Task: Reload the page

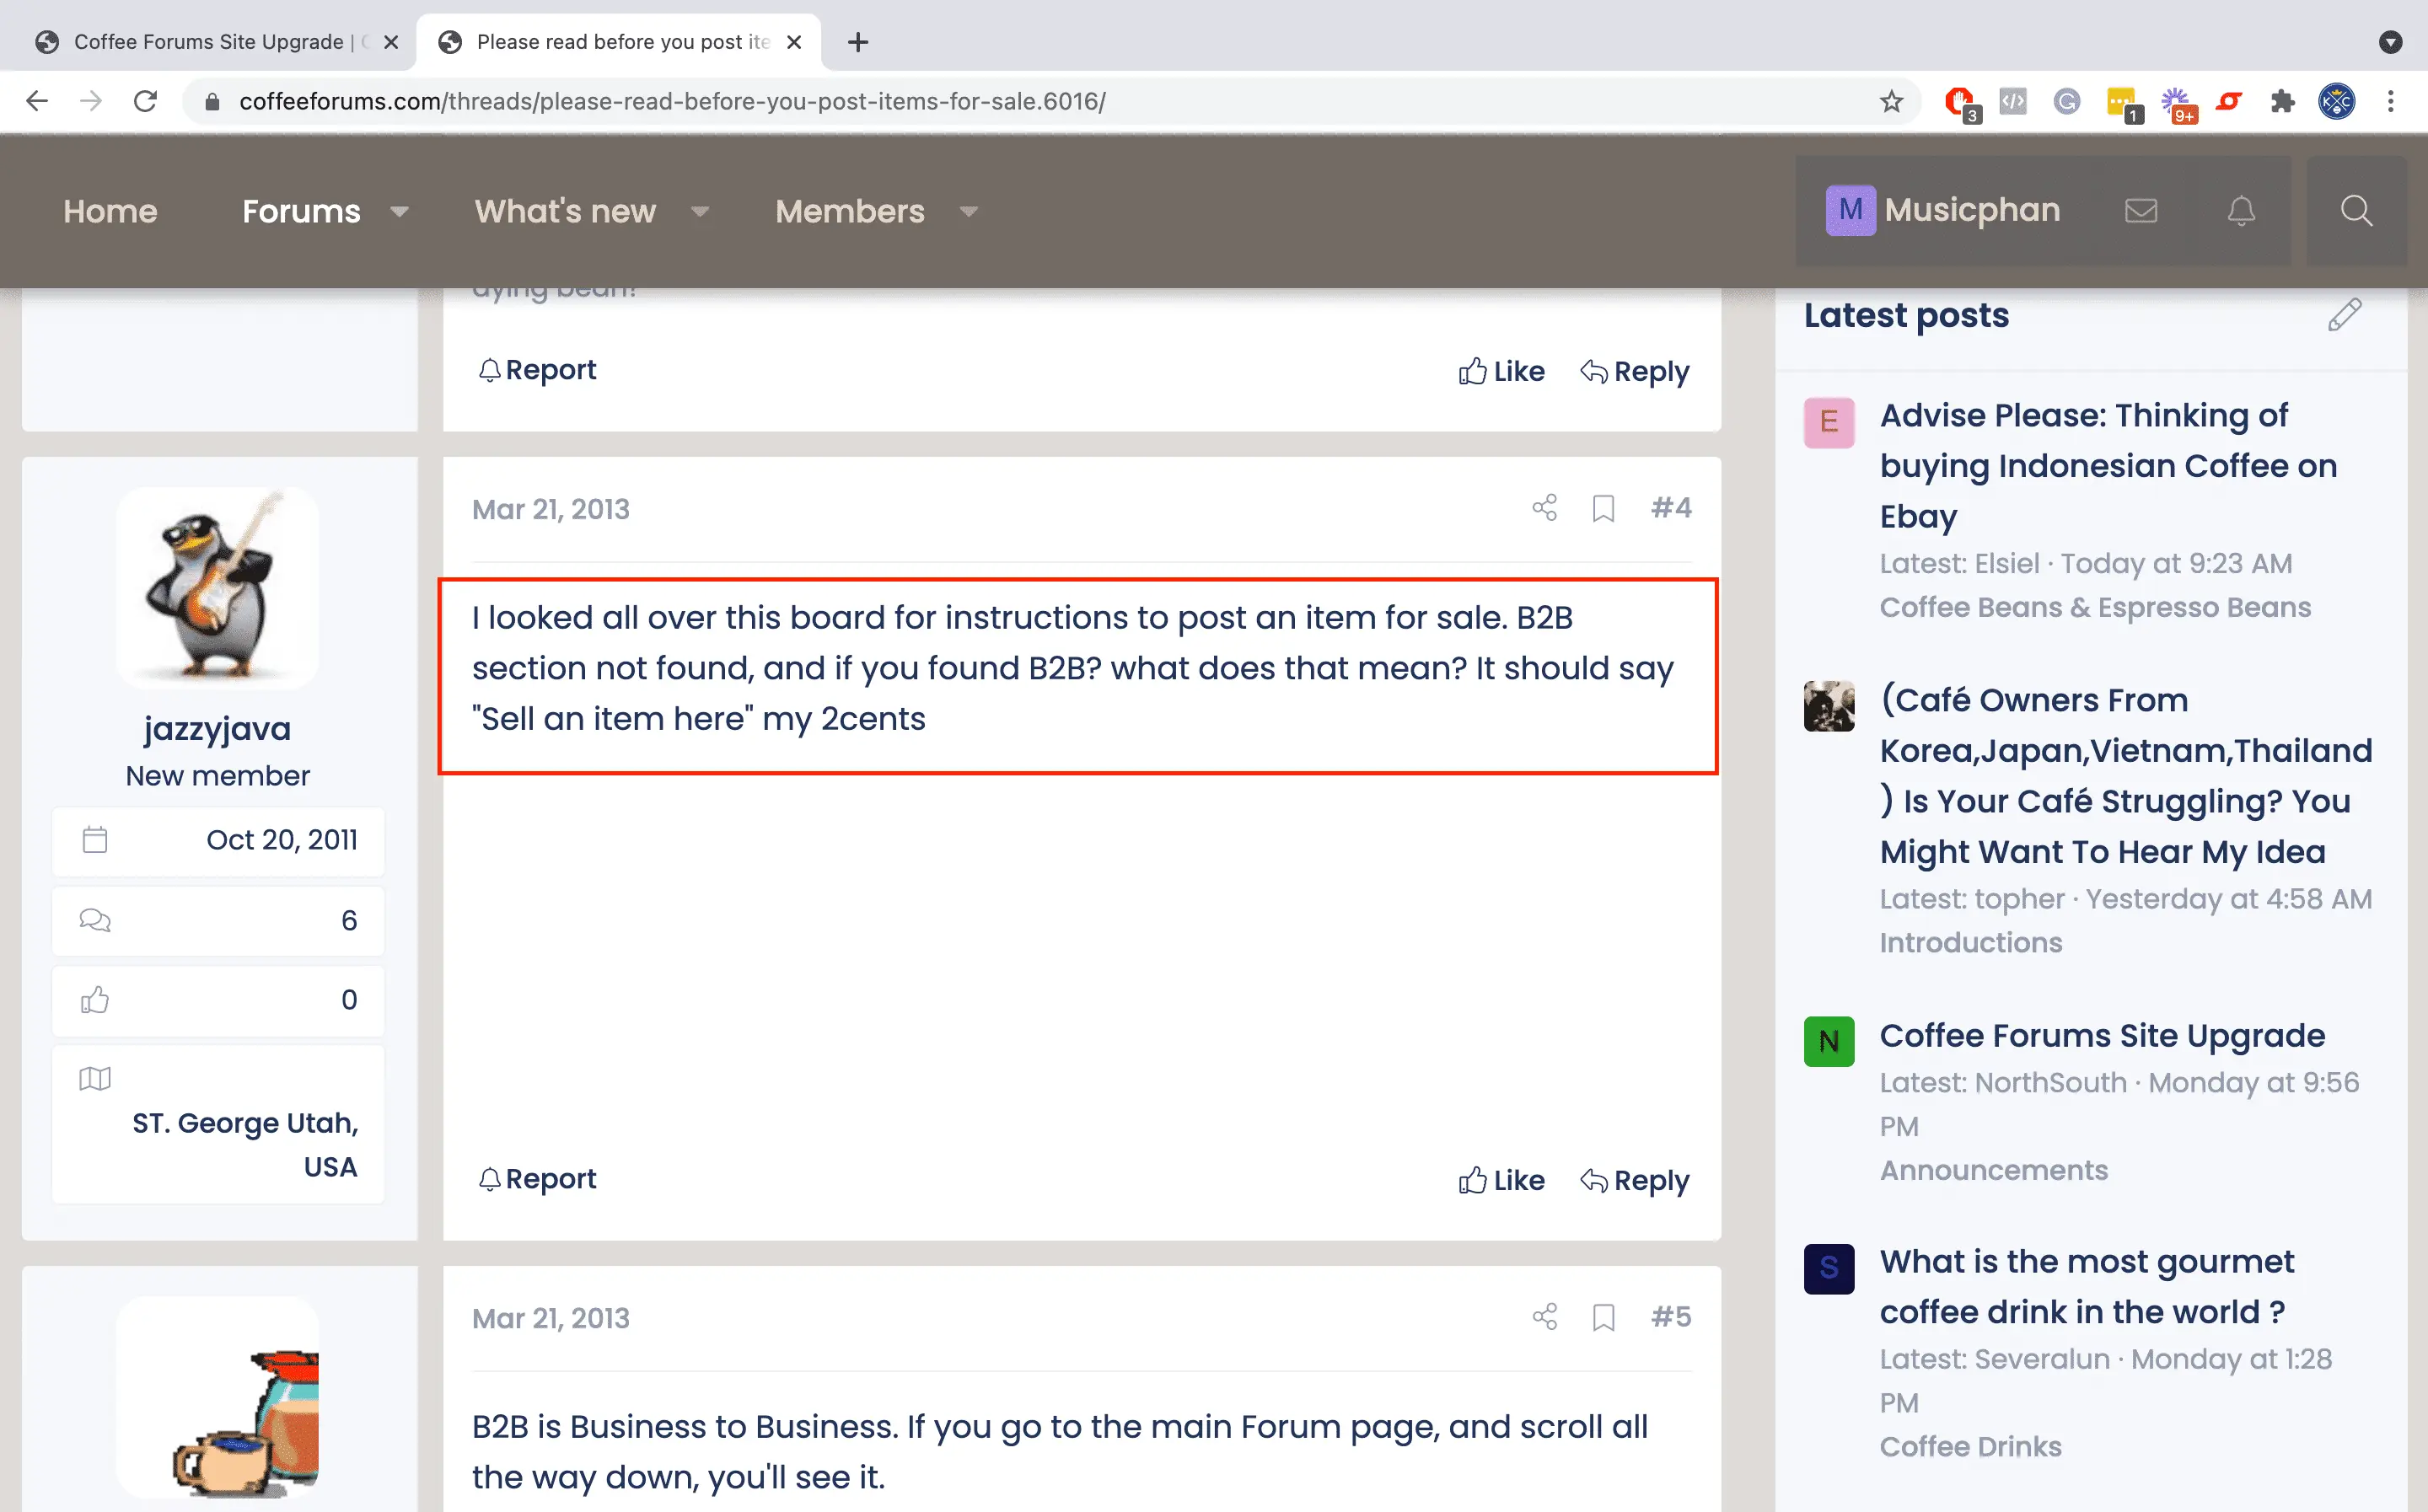Action: pyautogui.click(x=146, y=101)
